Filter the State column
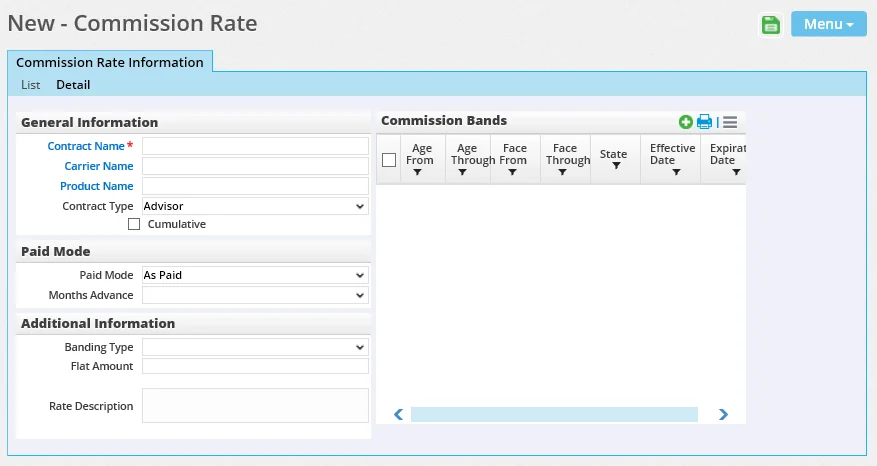Image resolution: width=877 pixels, height=466 pixels. (616, 166)
